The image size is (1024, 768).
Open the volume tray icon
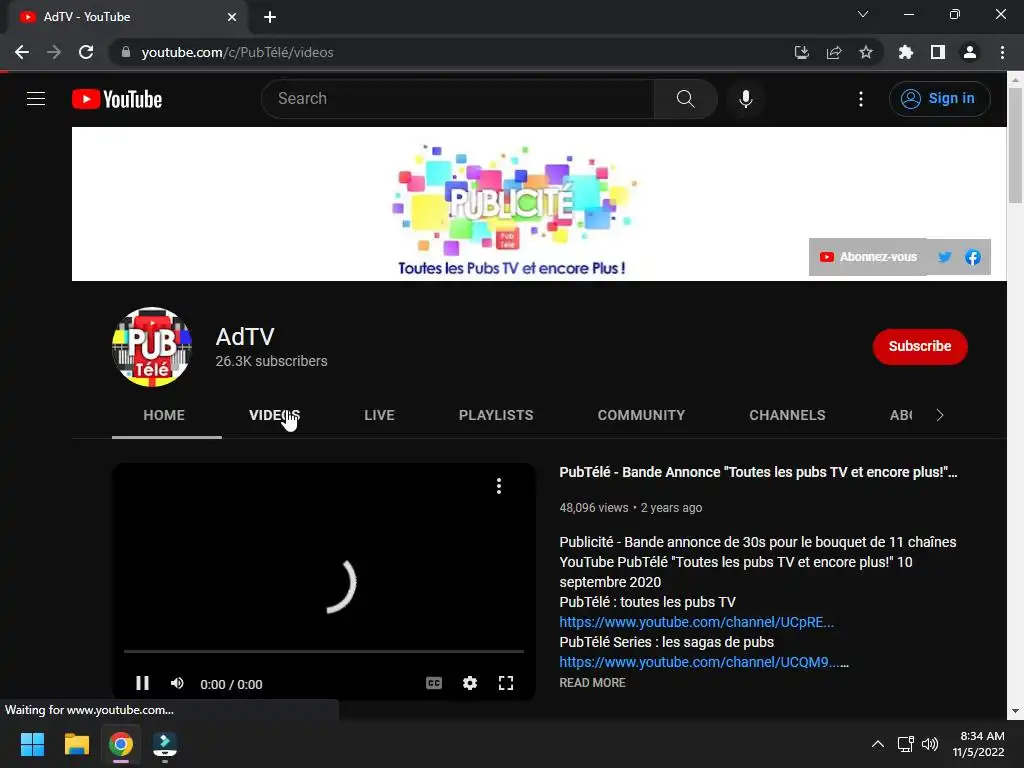pyautogui.click(x=929, y=744)
